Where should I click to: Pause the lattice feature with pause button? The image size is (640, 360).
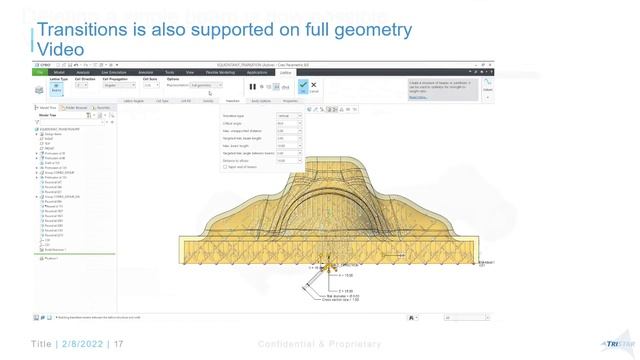coord(253,87)
